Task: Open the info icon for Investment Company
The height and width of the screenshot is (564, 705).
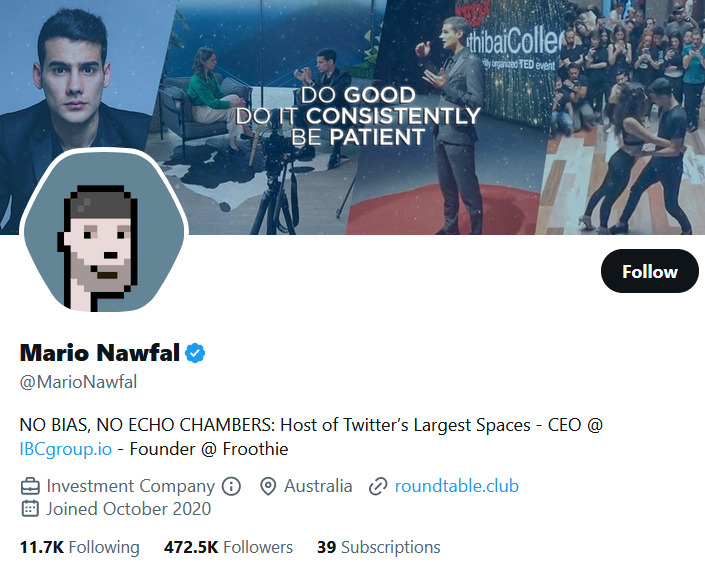Action: [231, 487]
